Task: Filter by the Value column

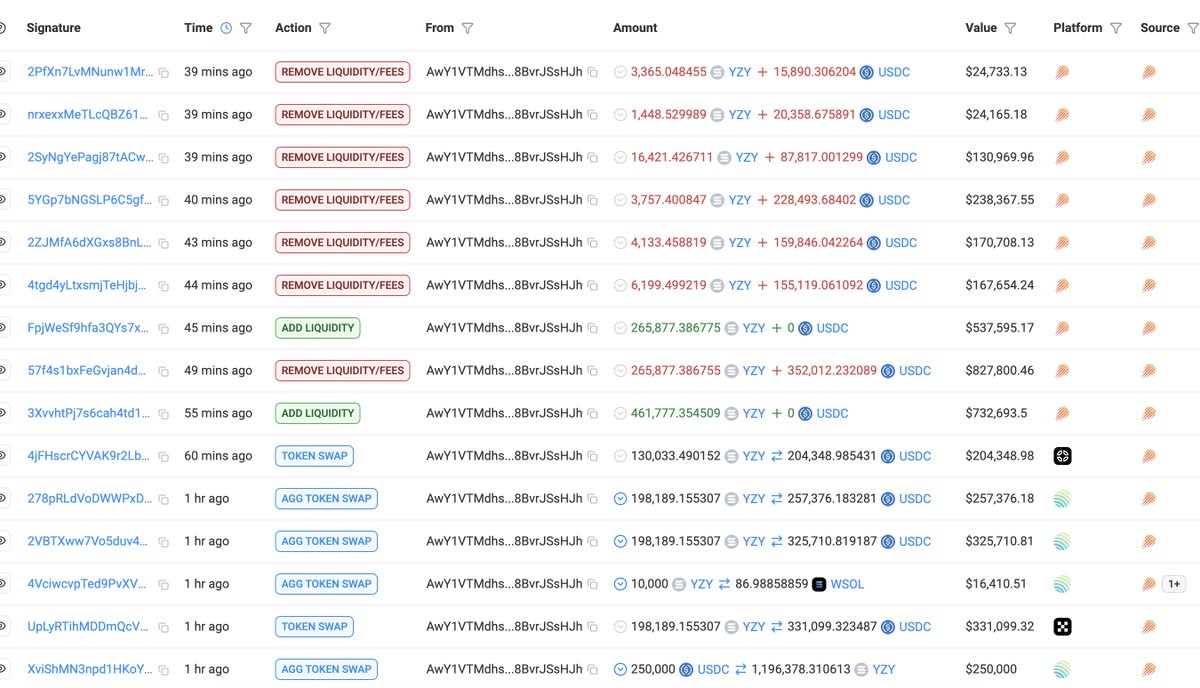Action: point(1010,28)
